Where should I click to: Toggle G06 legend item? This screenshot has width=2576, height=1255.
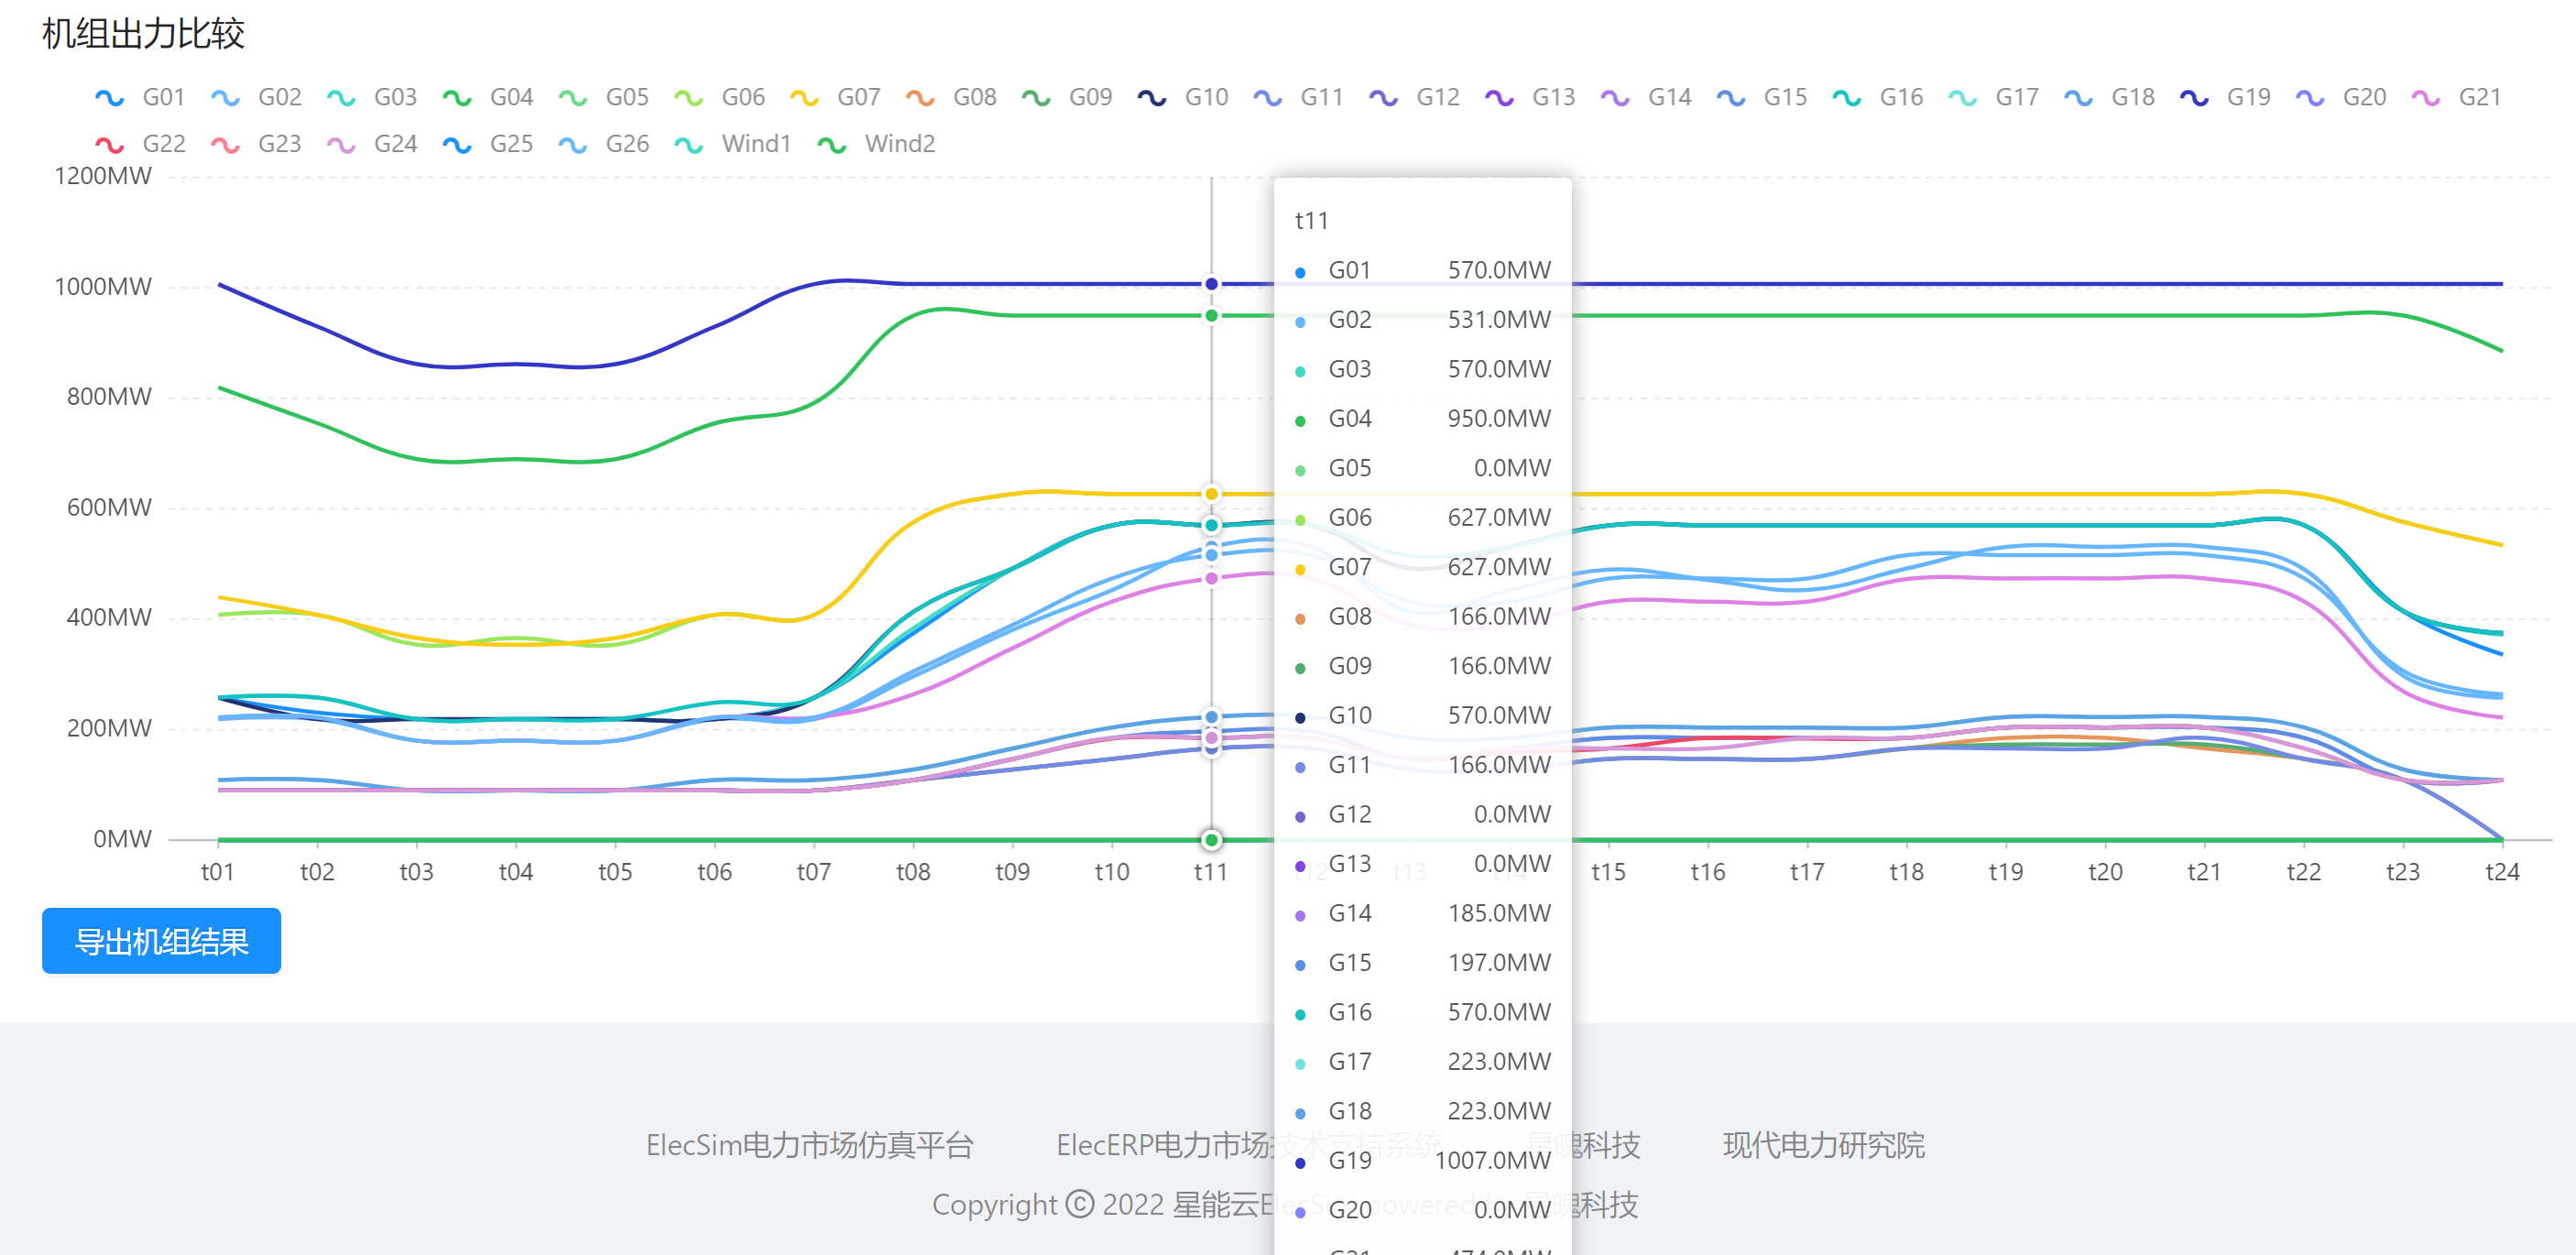pos(719,97)
